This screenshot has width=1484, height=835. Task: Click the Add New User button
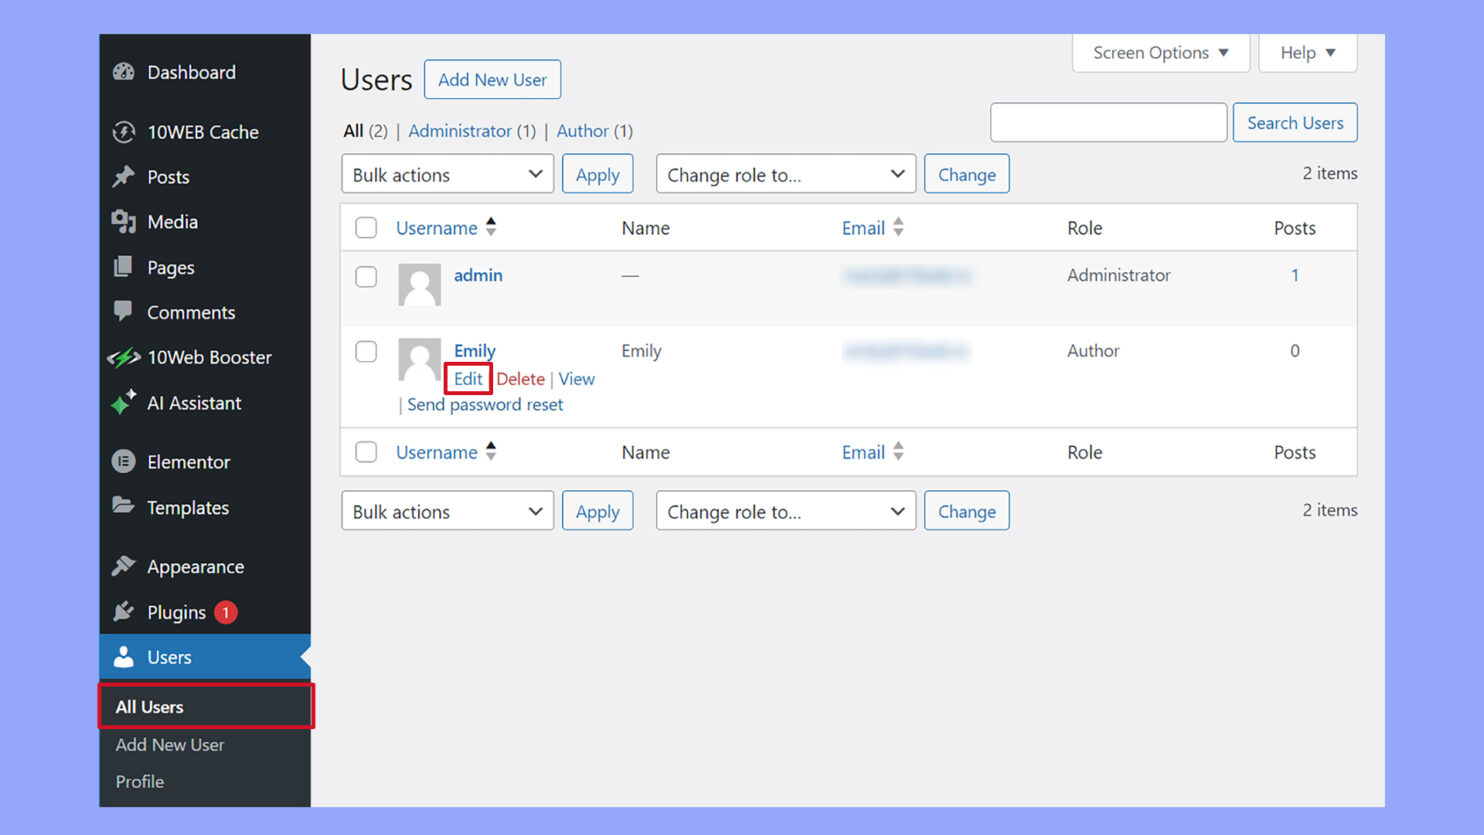tap(492, 79)
